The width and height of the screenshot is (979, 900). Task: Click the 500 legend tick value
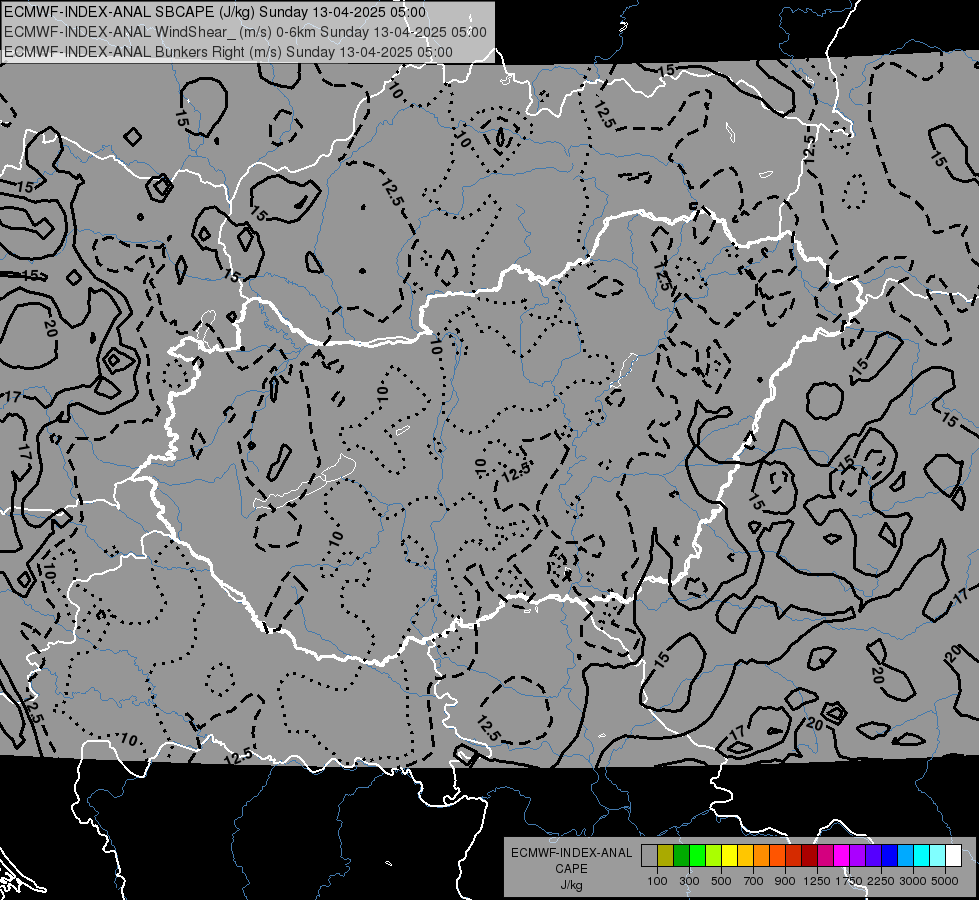point(721,881)
